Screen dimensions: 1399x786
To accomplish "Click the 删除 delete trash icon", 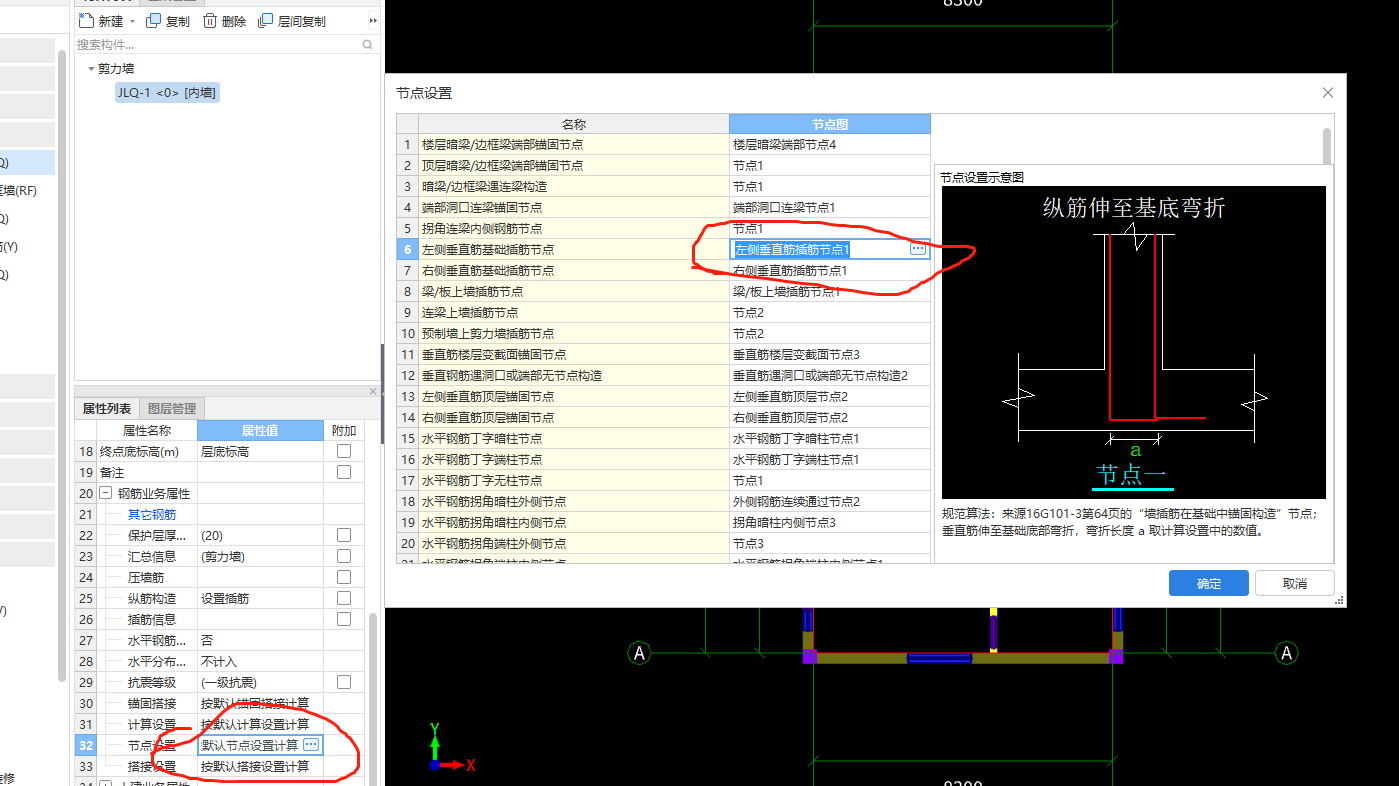I will 210,21.
